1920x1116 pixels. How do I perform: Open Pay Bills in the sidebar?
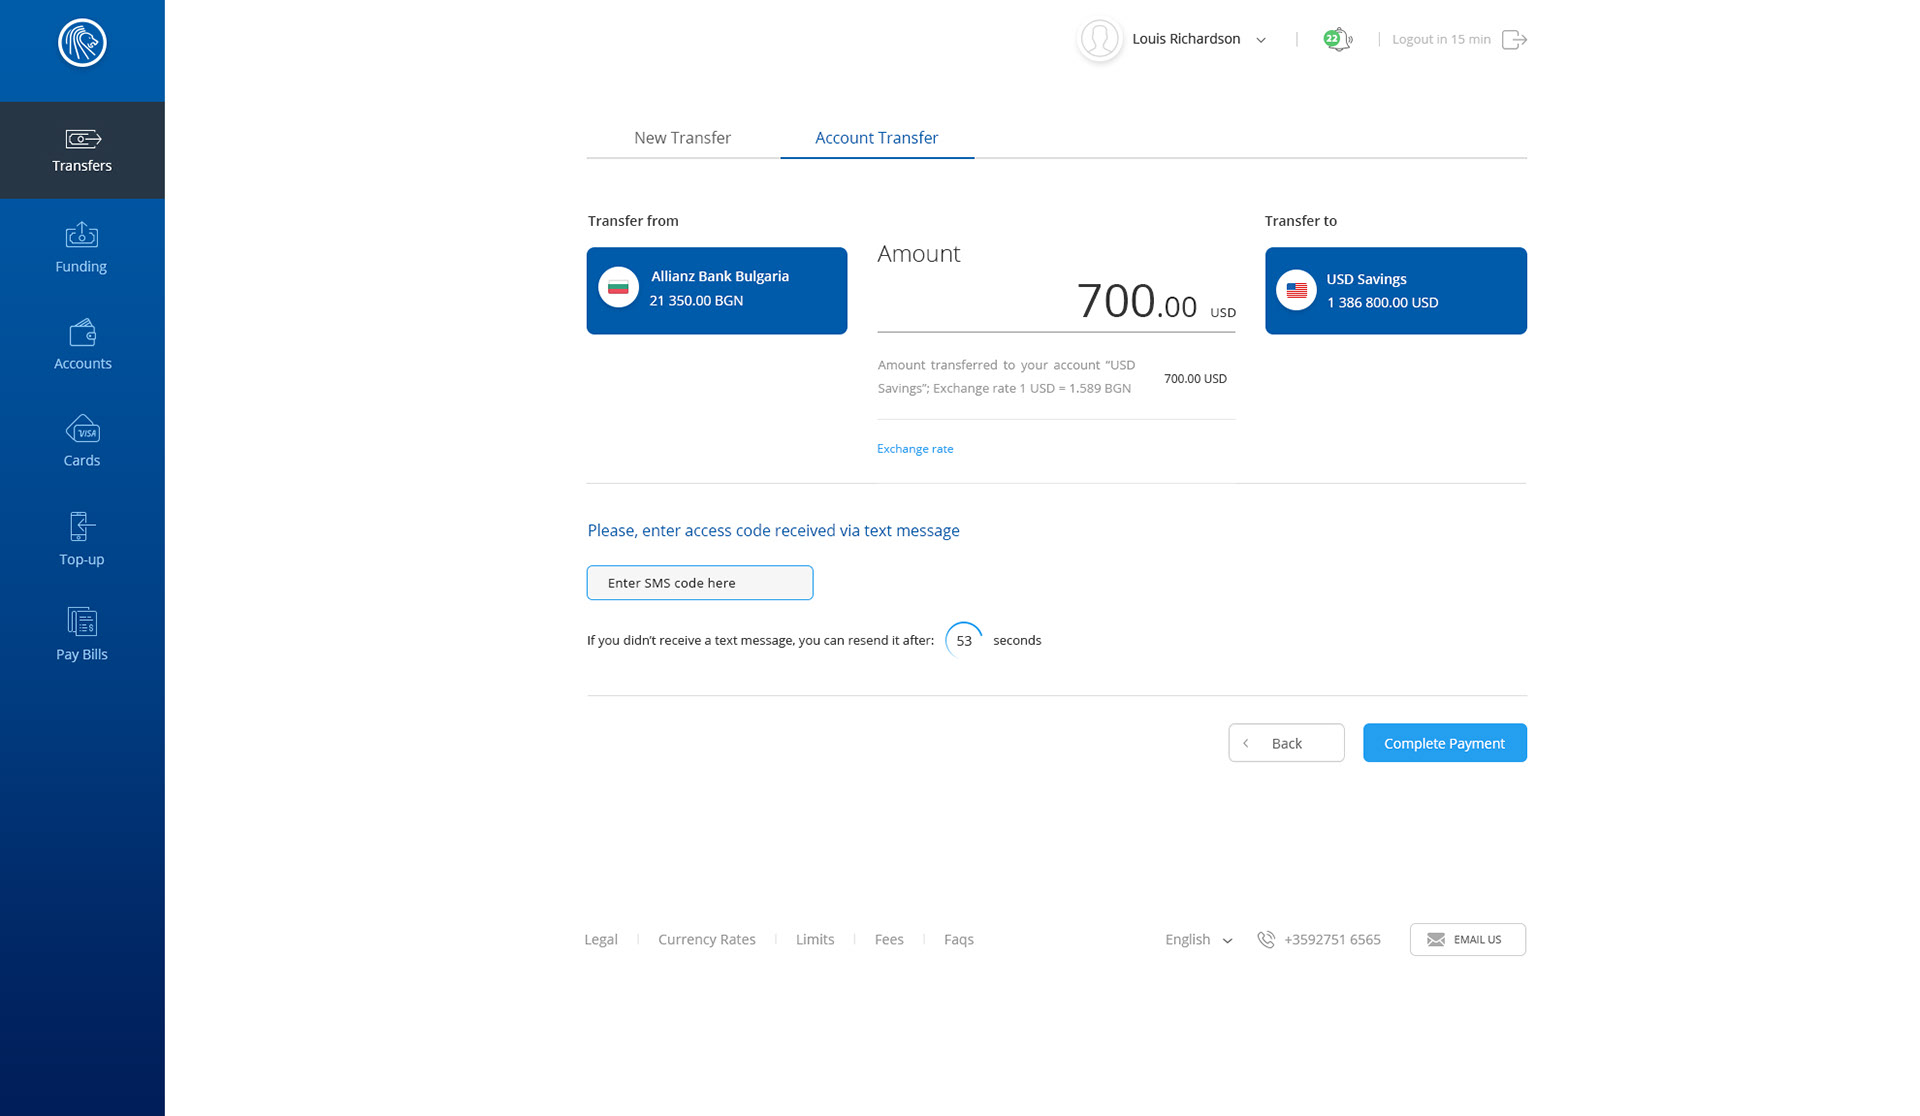(x=81, y=634)
